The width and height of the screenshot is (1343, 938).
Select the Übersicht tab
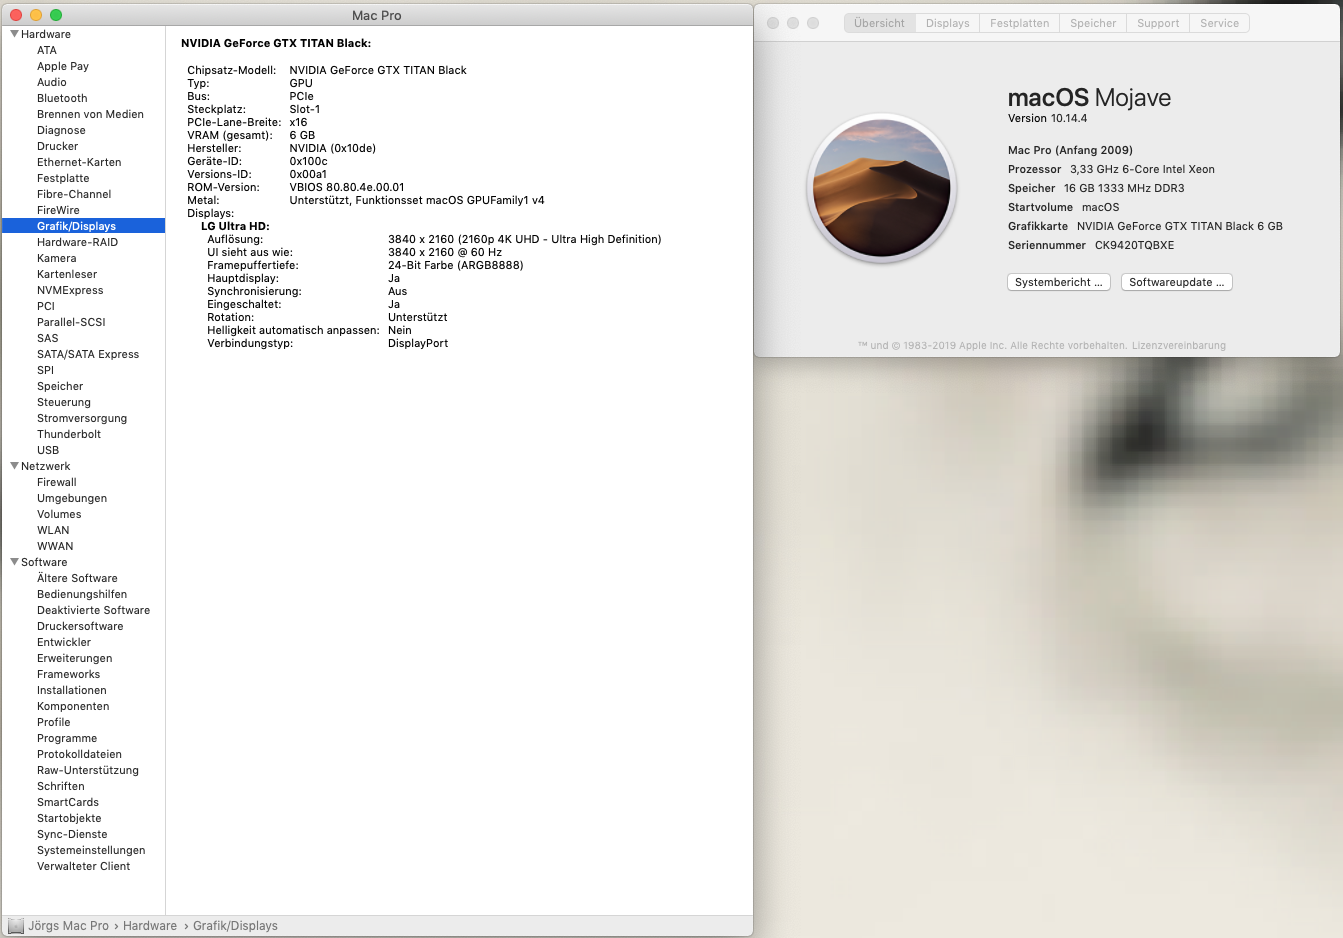(879, 23)
